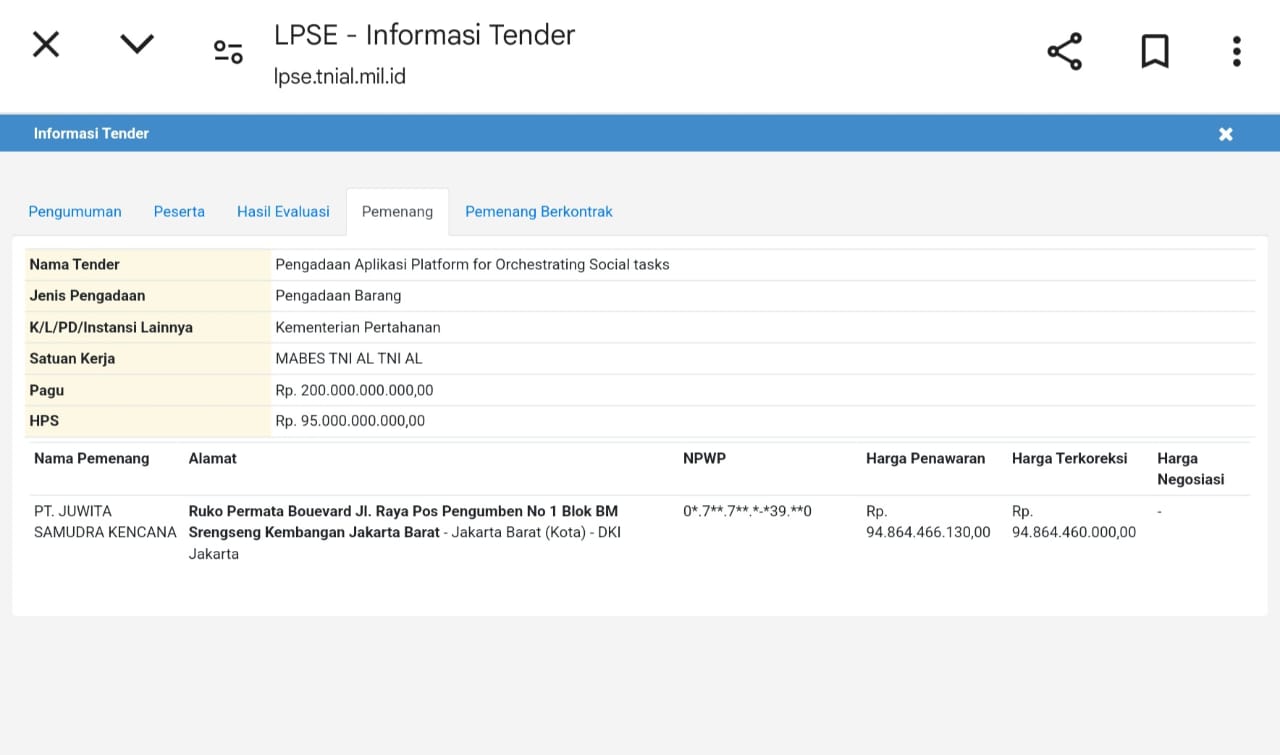1280x755 pixels.
Task: Click the page title LPSE - Informasi Tender
Action: (425, 35)
